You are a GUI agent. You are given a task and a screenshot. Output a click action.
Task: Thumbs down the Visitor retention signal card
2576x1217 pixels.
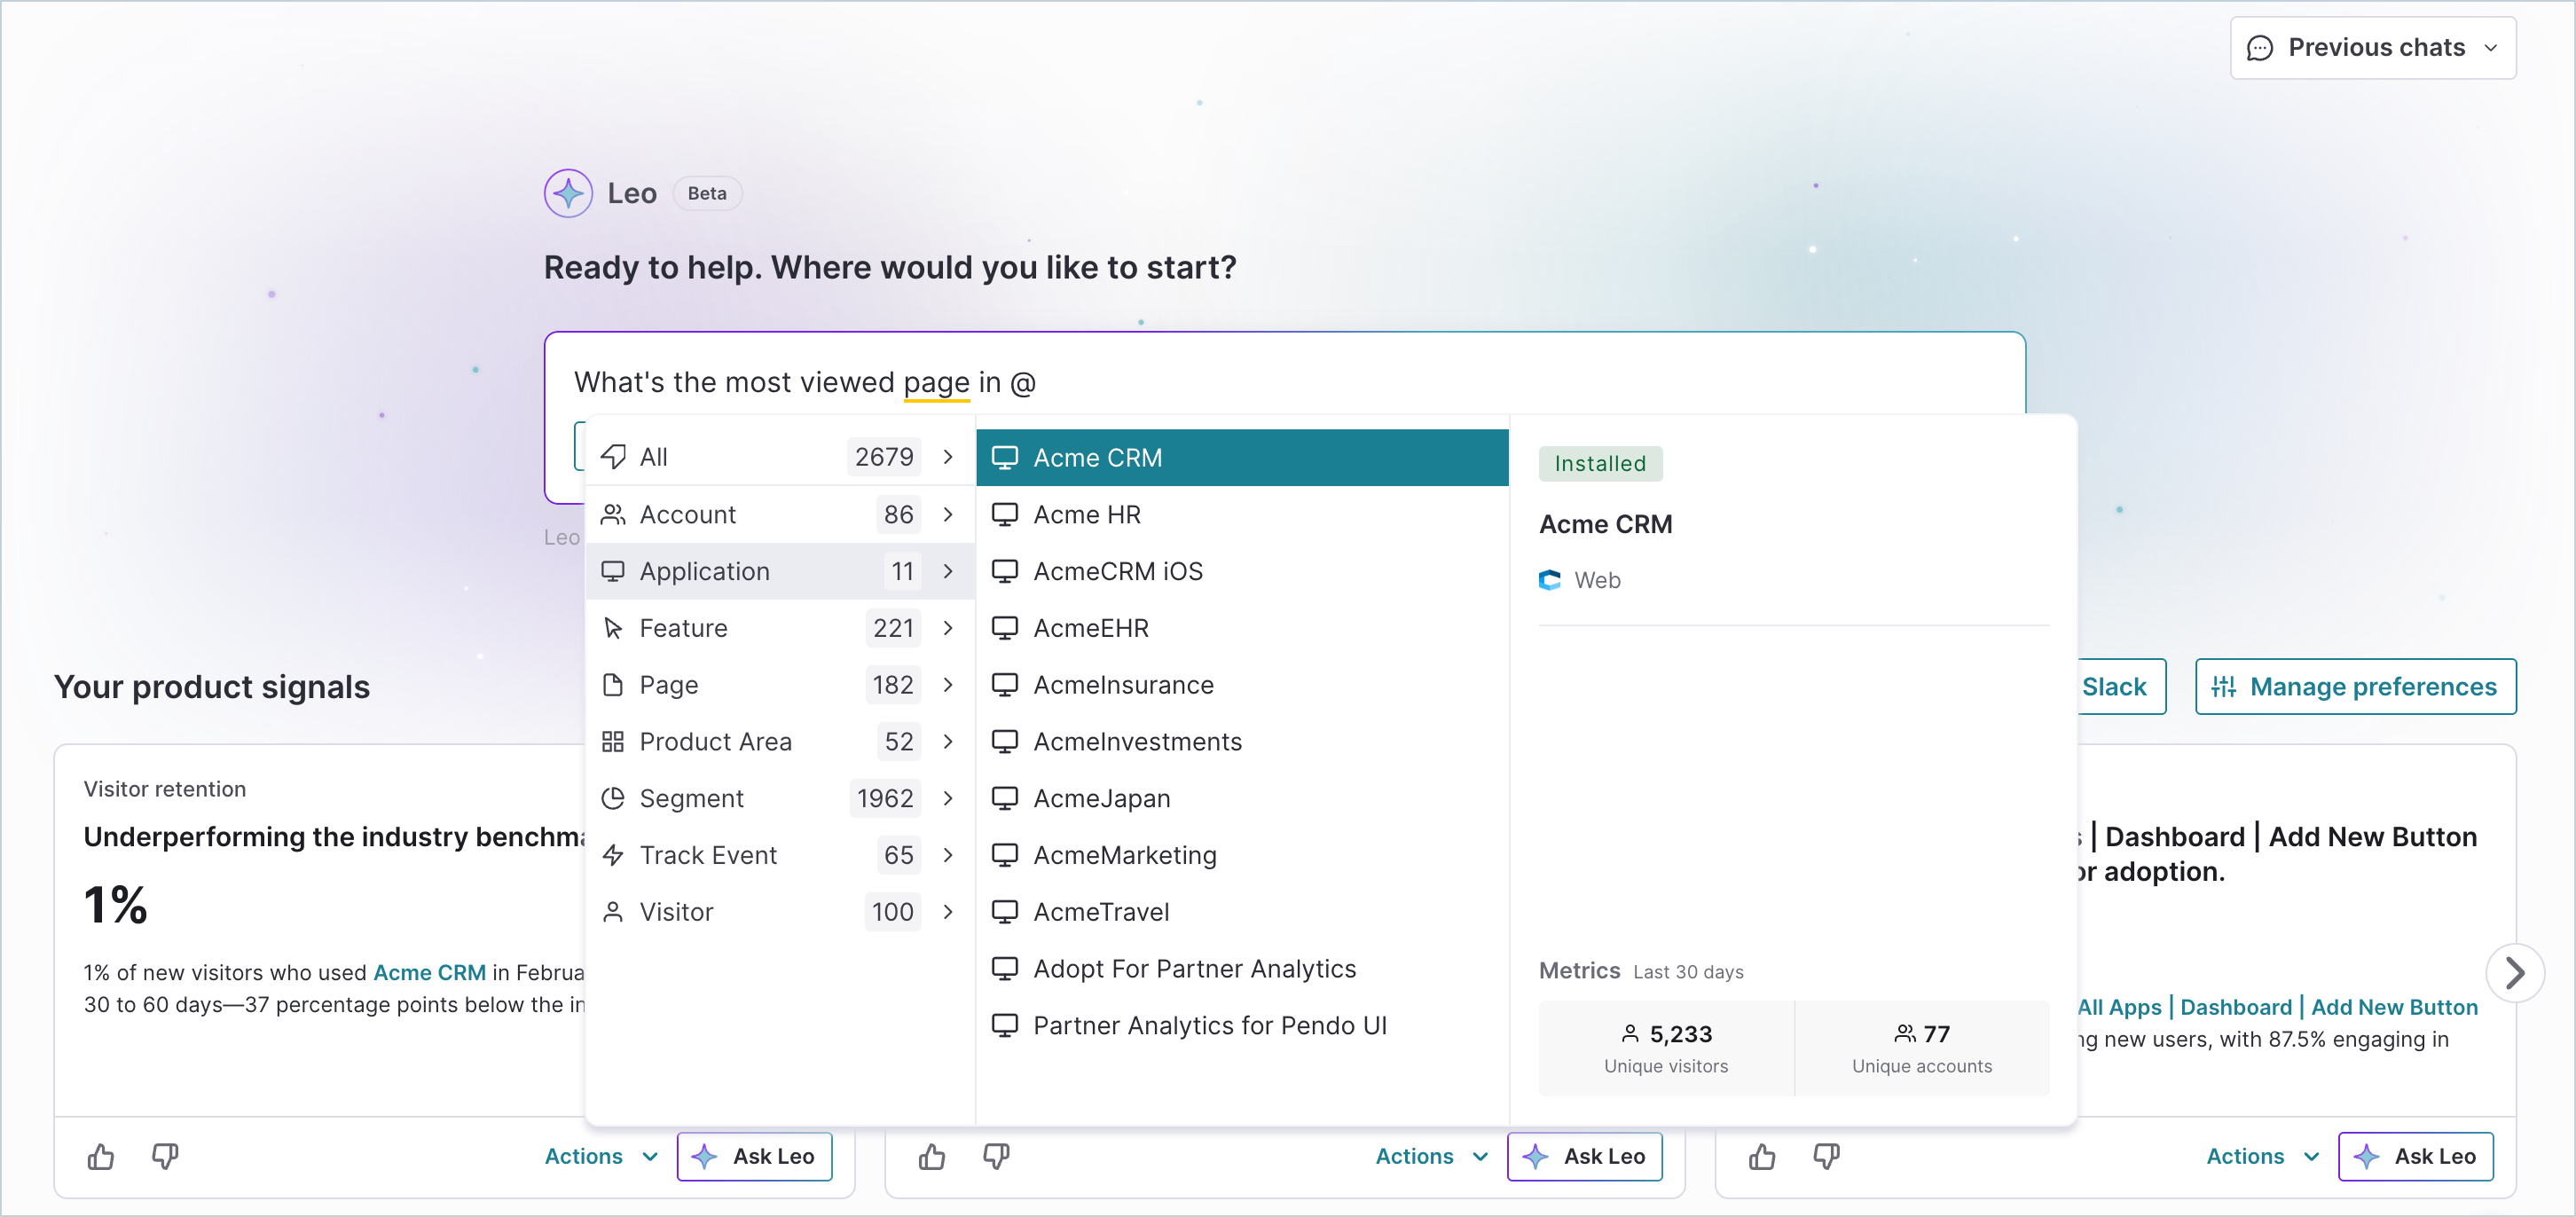(165, 1157)
